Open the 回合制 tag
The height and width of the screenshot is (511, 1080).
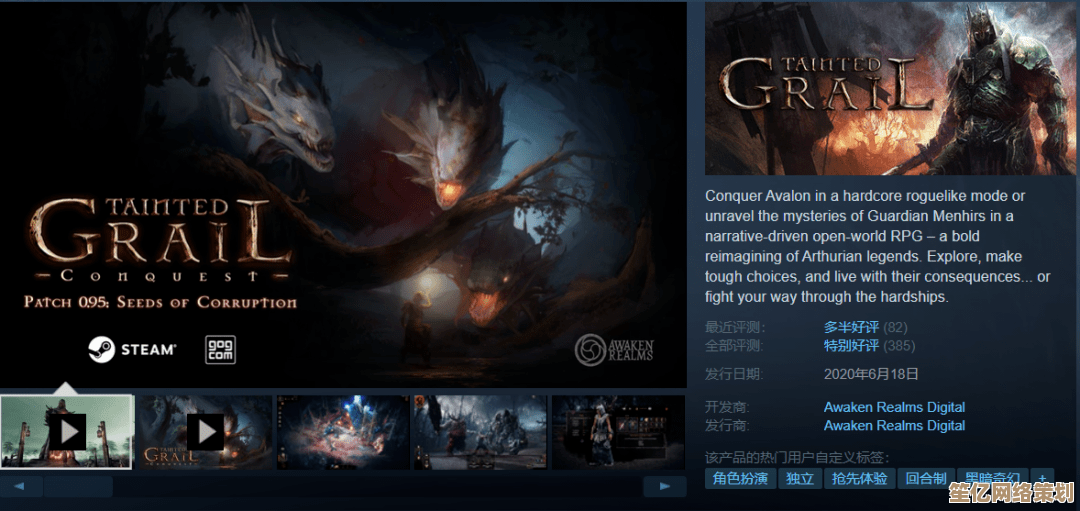[925, 479]
